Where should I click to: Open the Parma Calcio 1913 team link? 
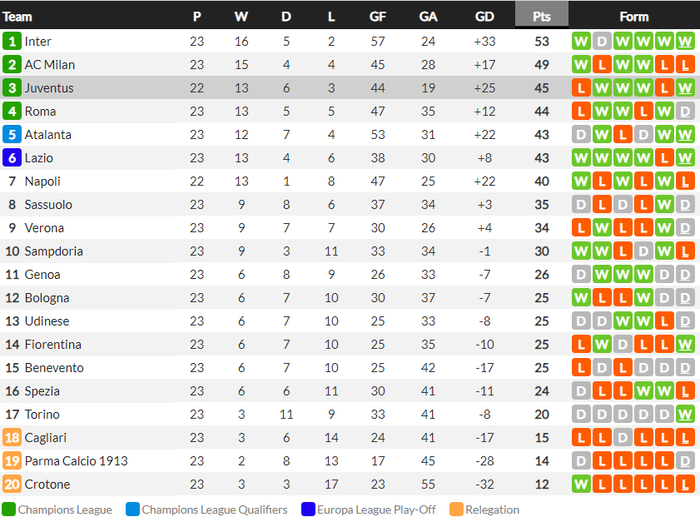coord(76,461)
